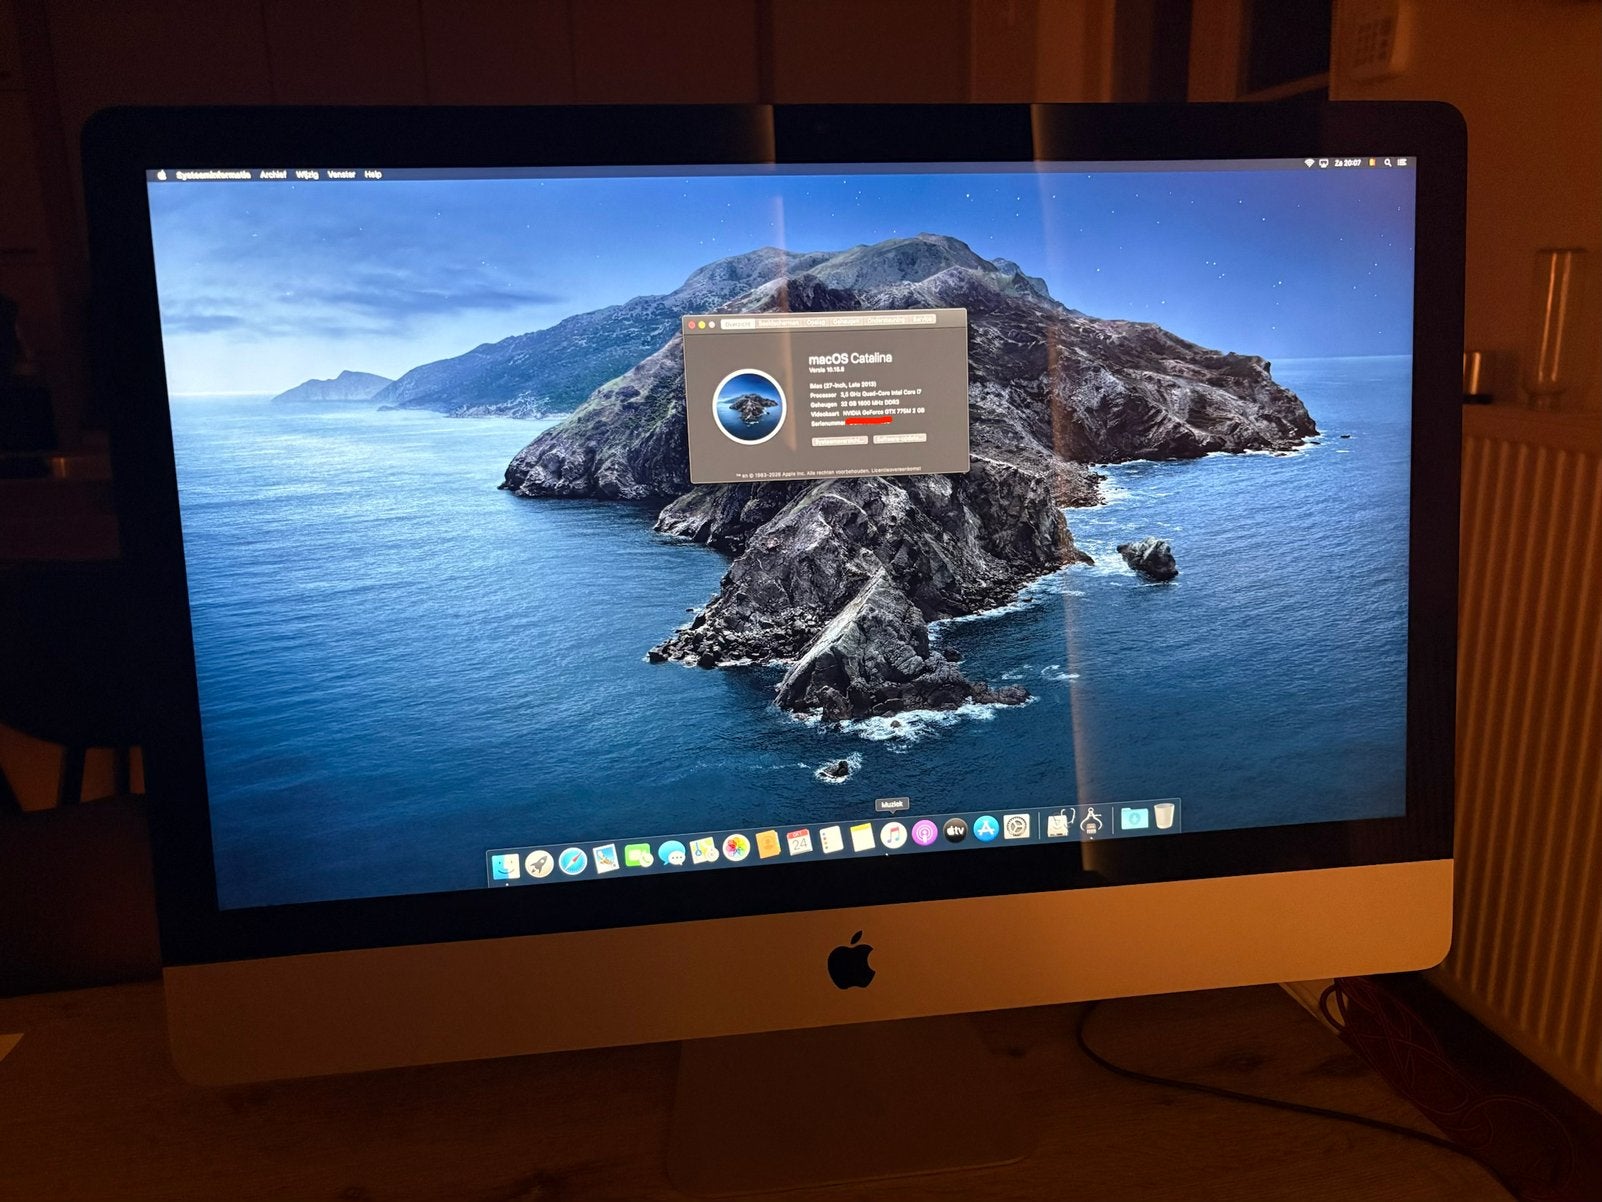The width and height of the screenshot is (1602, 1202).
Task: Open Calendar icon showing 24
Action: click(x=800, y=842)
